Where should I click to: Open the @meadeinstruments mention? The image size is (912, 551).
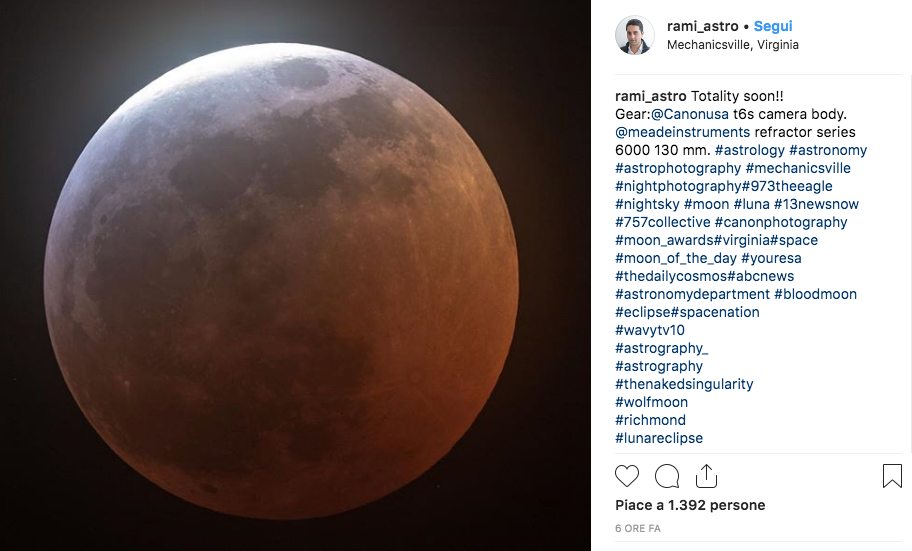click(682, 132)
